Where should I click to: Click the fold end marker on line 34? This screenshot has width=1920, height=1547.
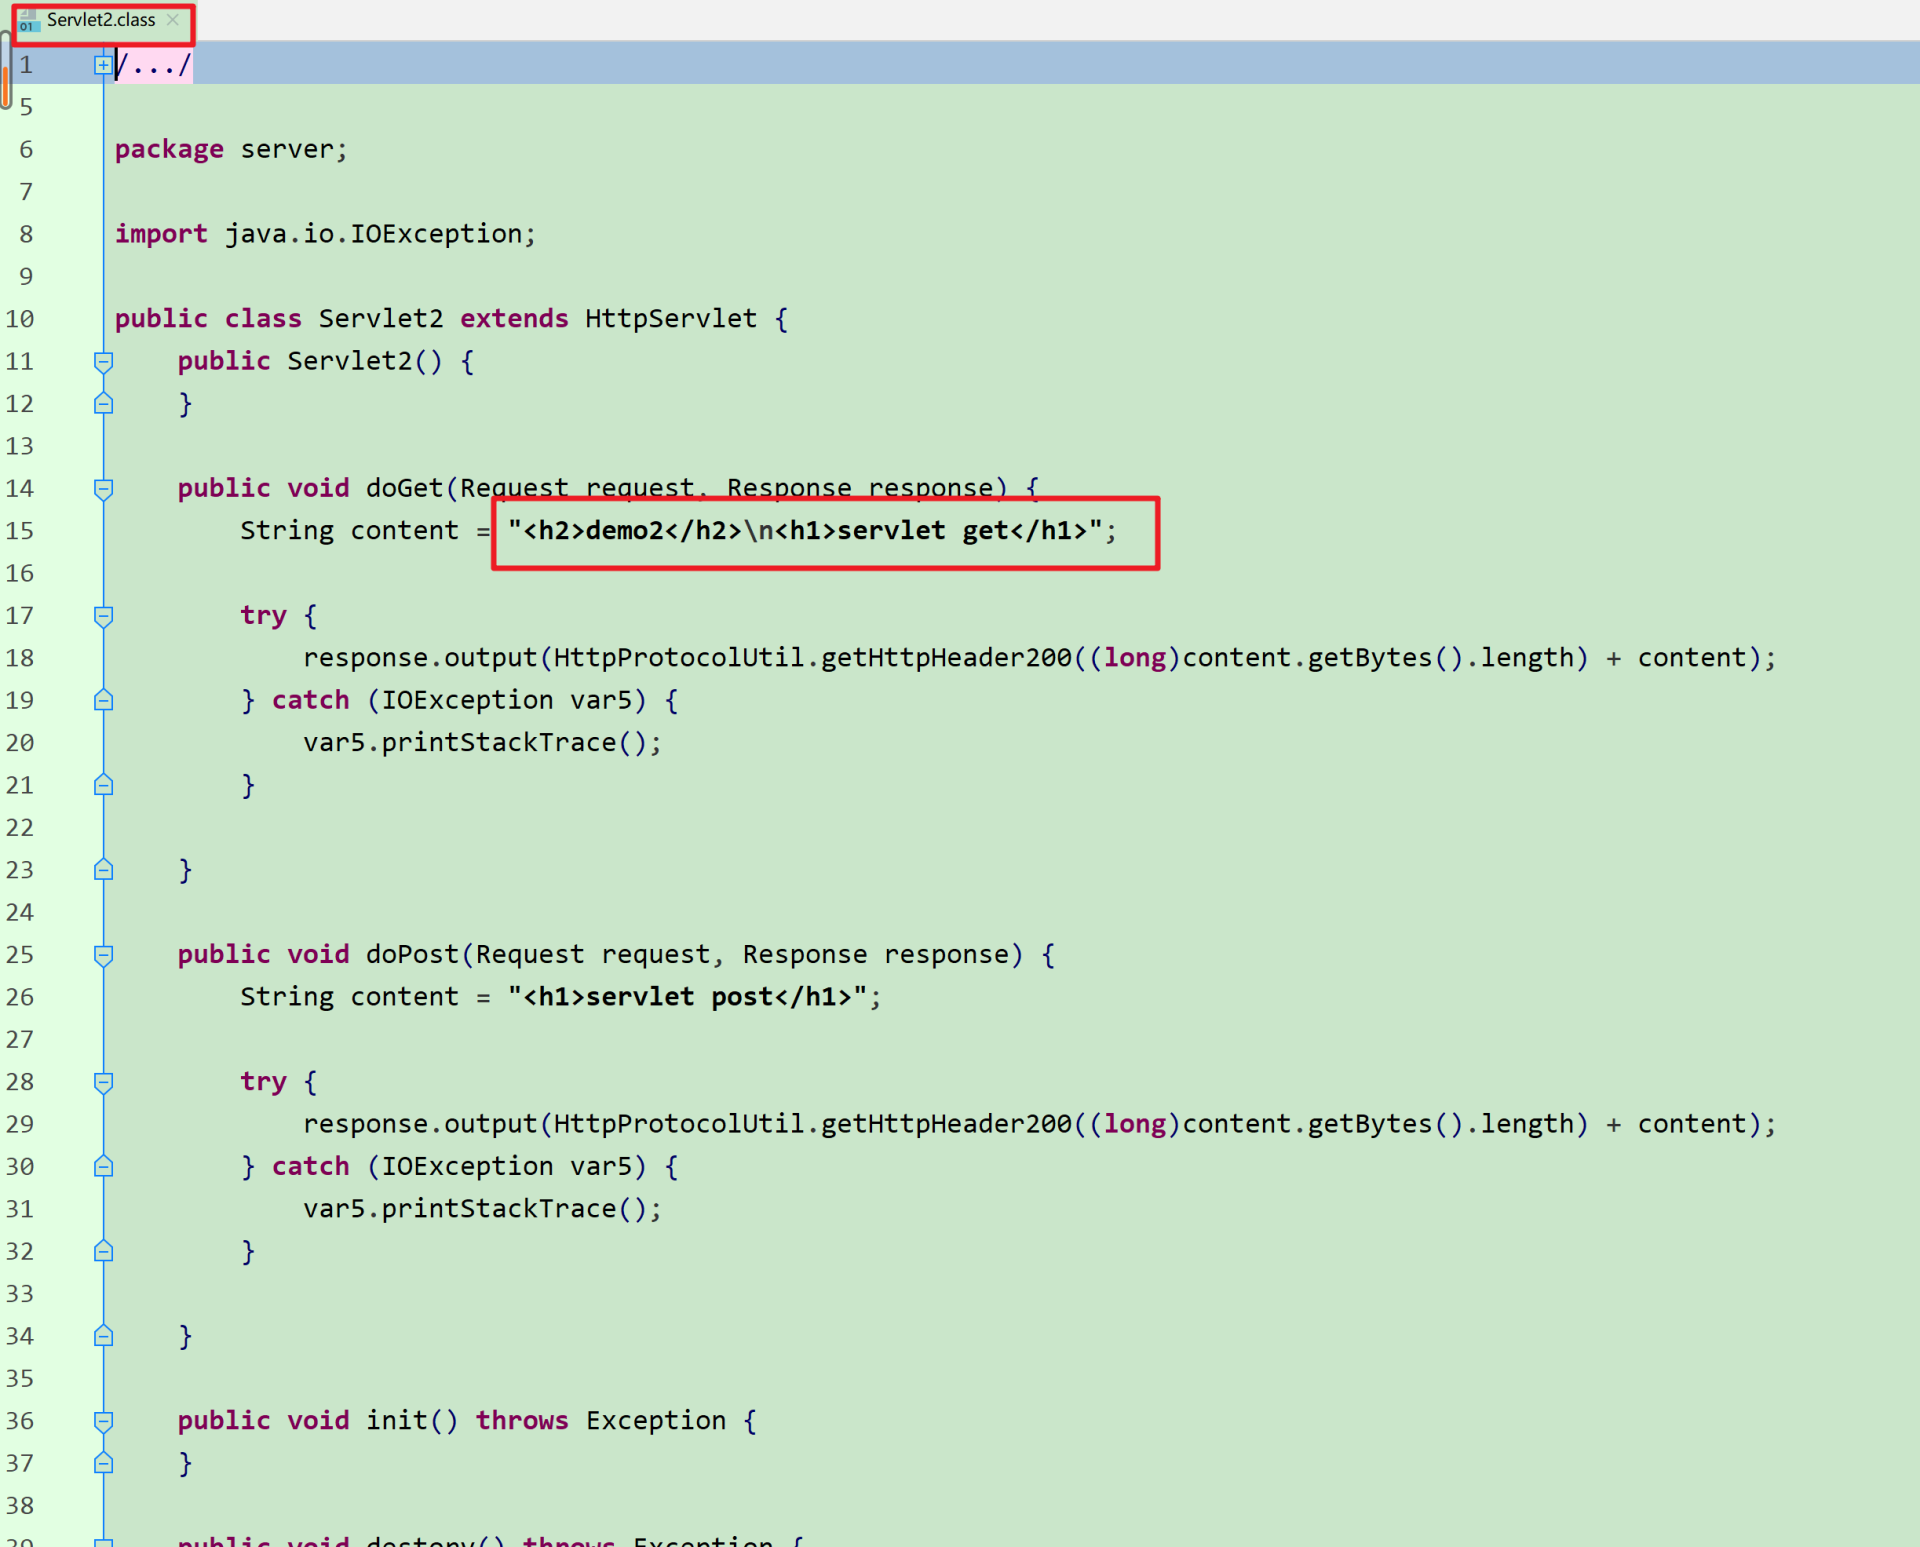click(103, 1336)
